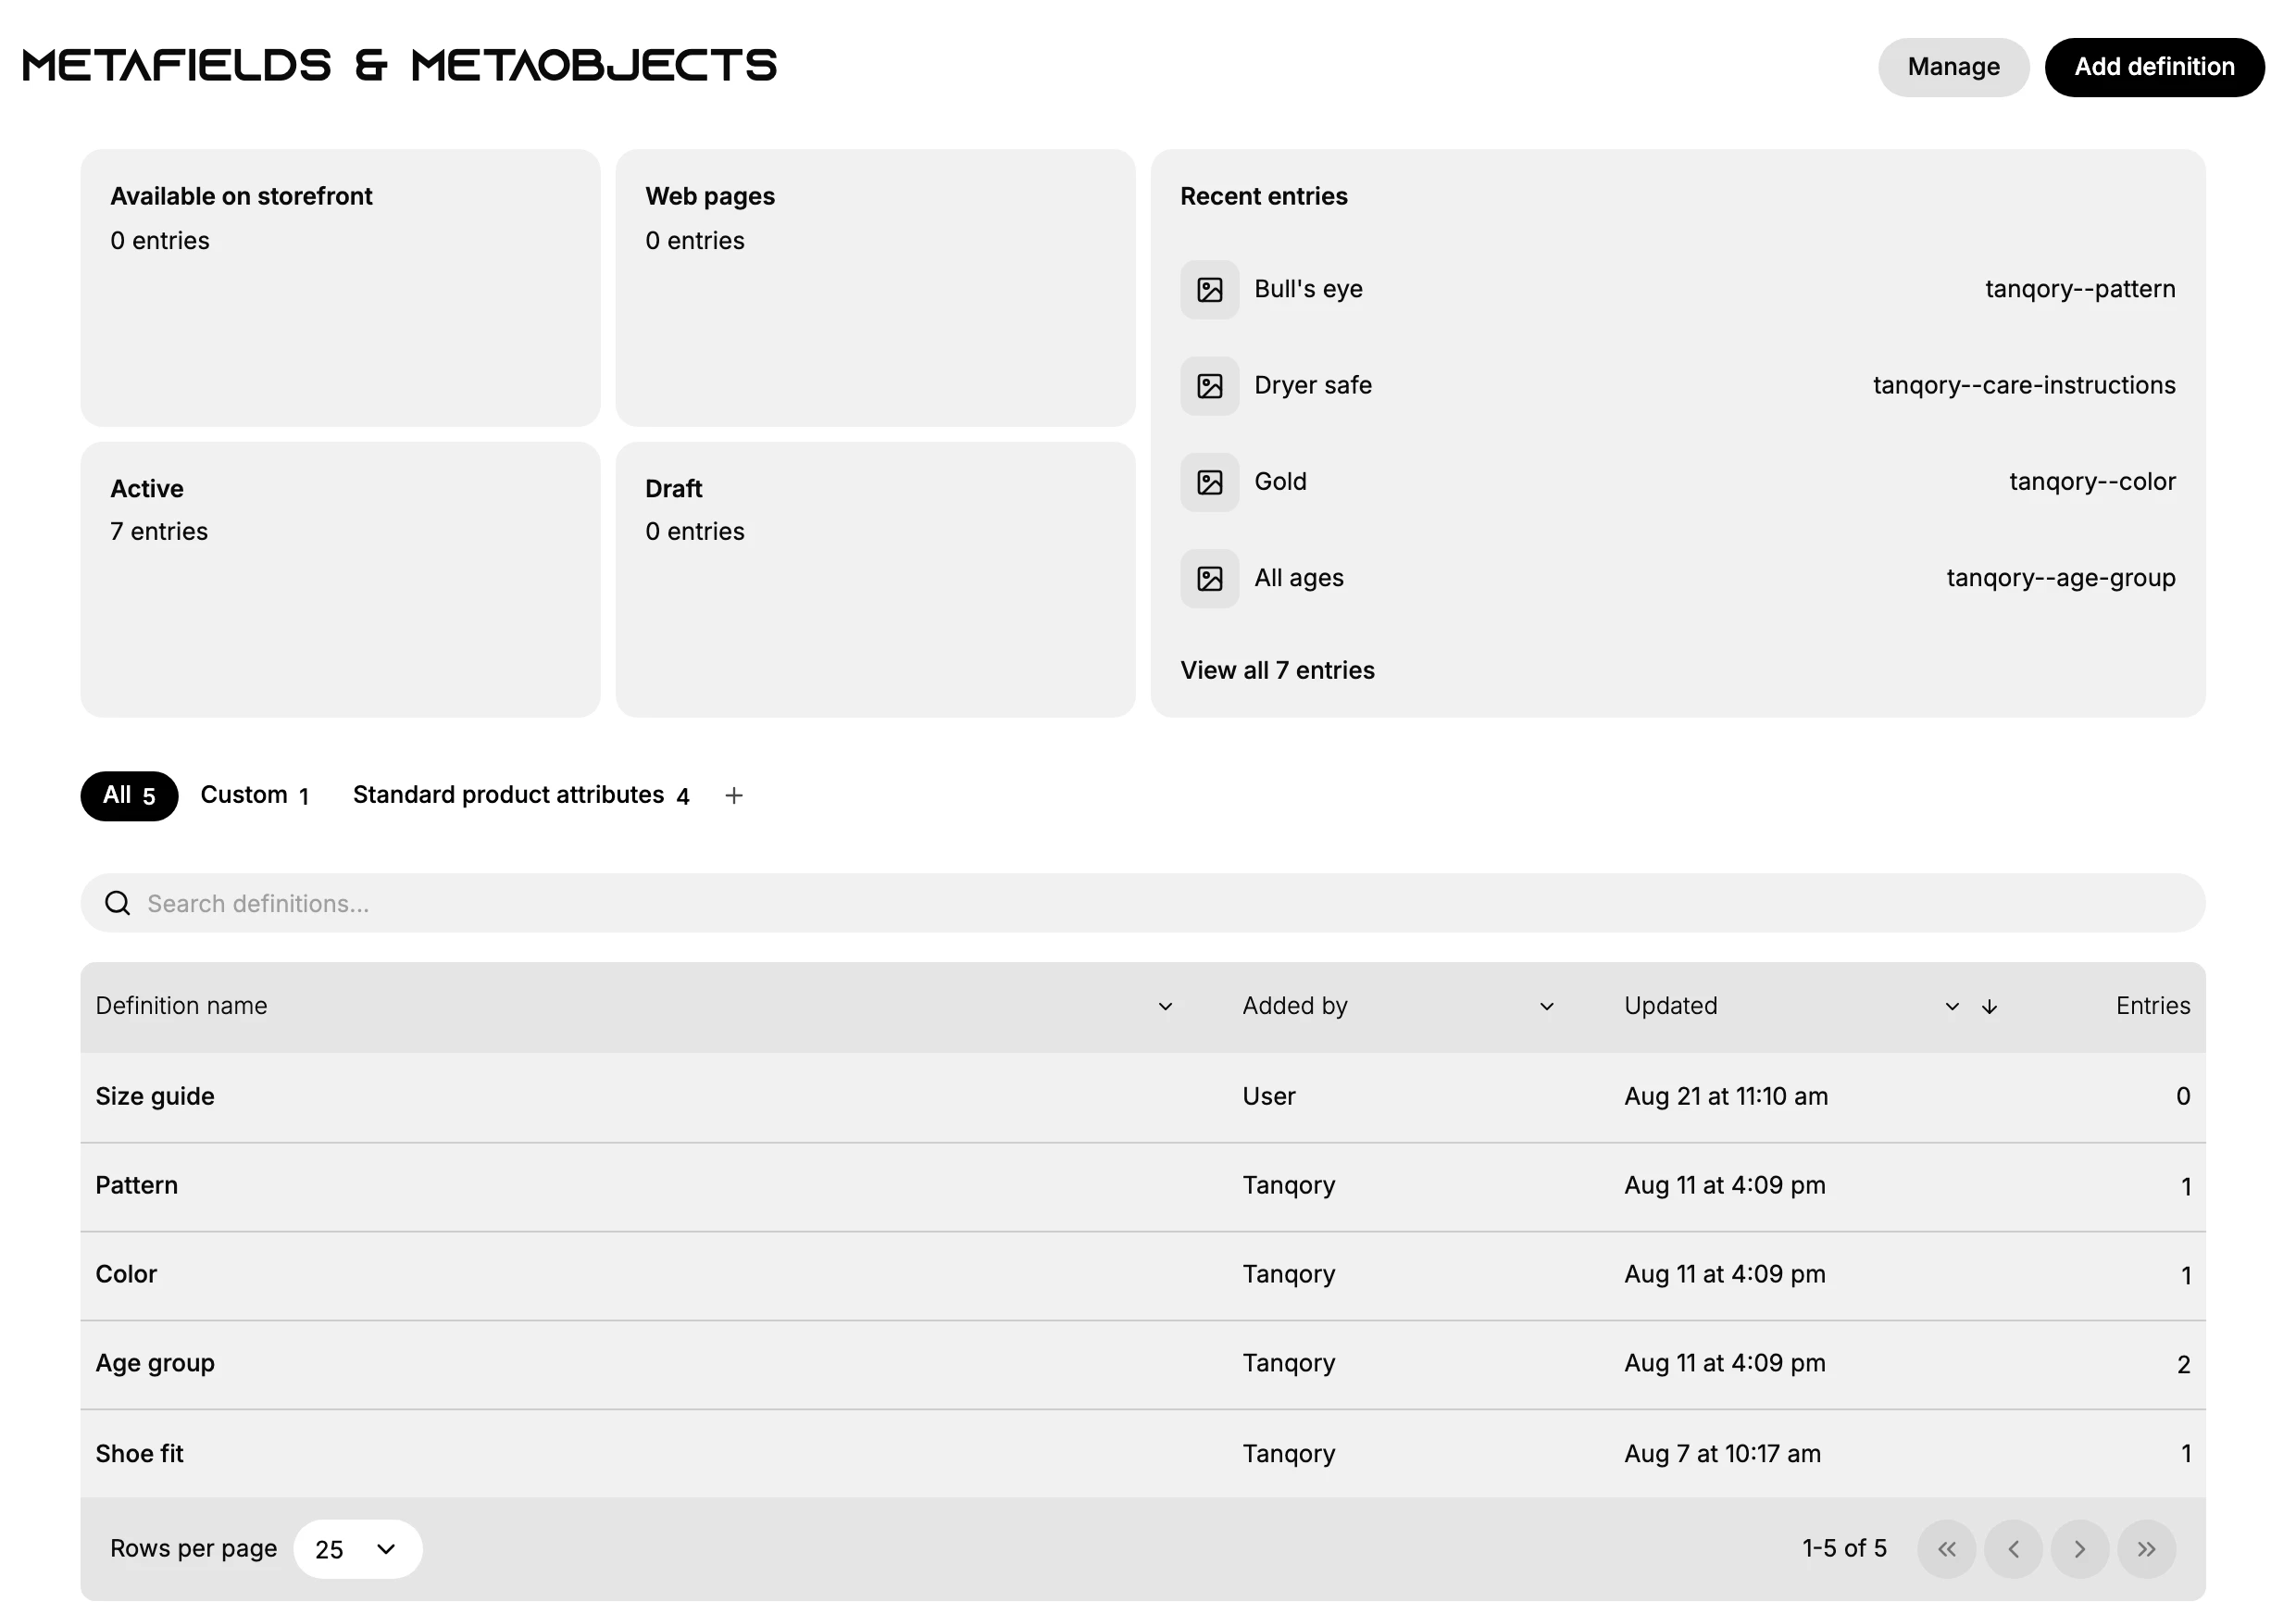
Task: Go to the next page of definitions
Action: point(2079,1548)
